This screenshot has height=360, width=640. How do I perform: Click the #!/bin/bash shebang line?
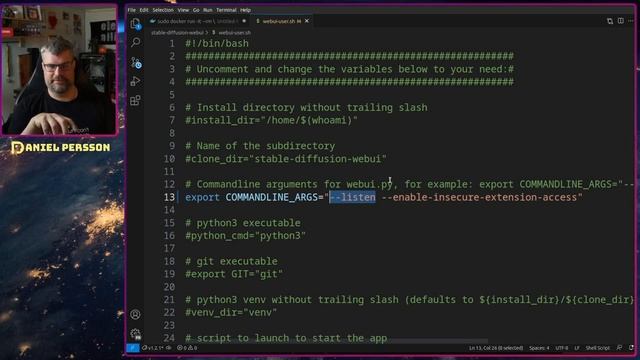[217, 43]
